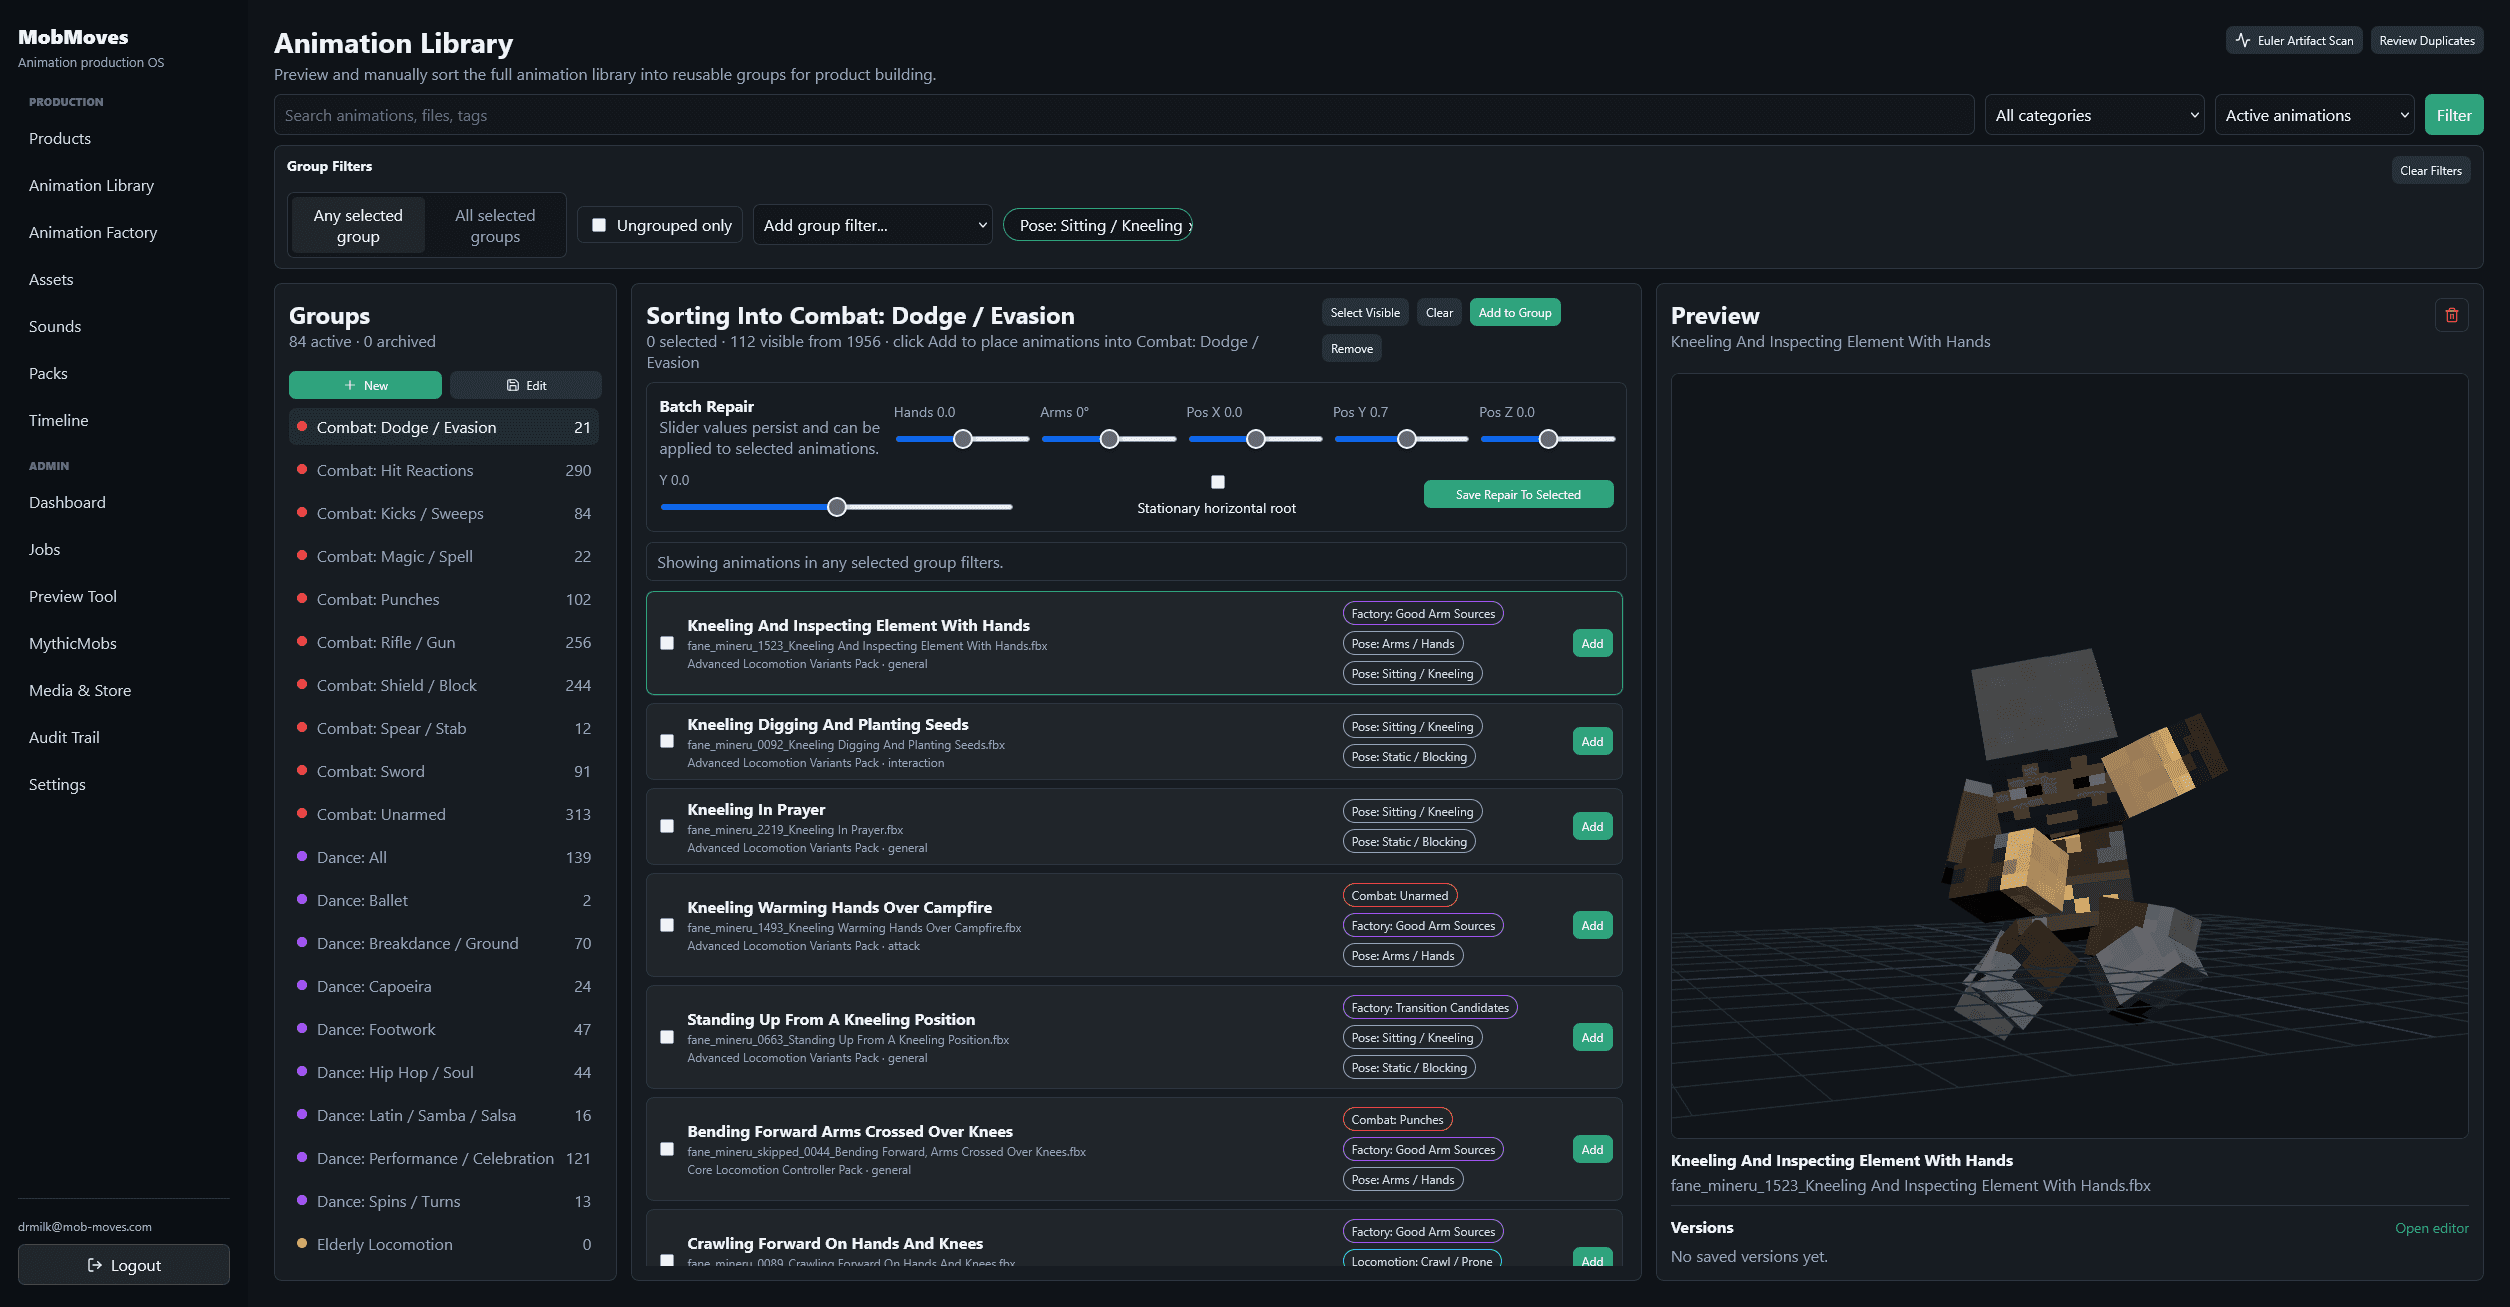
Task: Open the Open editor link
Action: click(2432, 1227)
